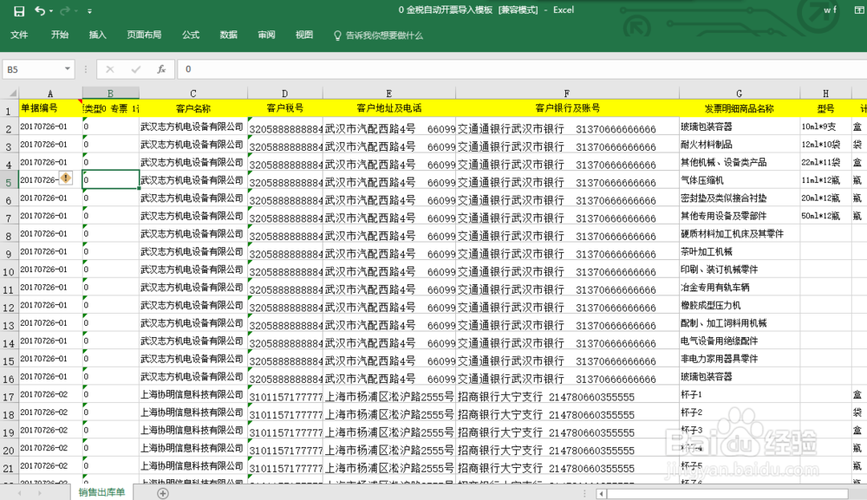Click the Redo arrow icon
The height and width of the screenshot is (500, 867).
[65, 11]
